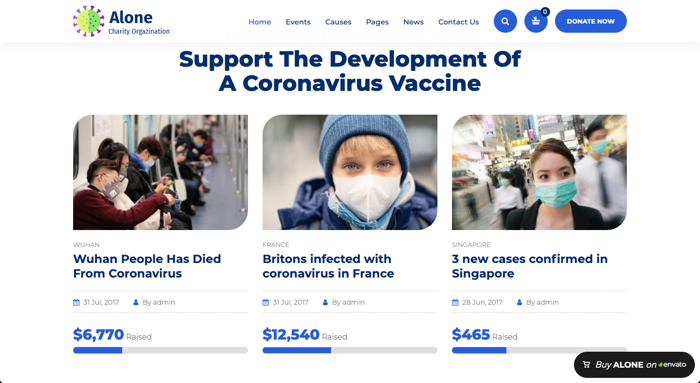The height and width of the screenshot is (383, 700).
Task: Open the Causes menu item
Action: point(338,22)
